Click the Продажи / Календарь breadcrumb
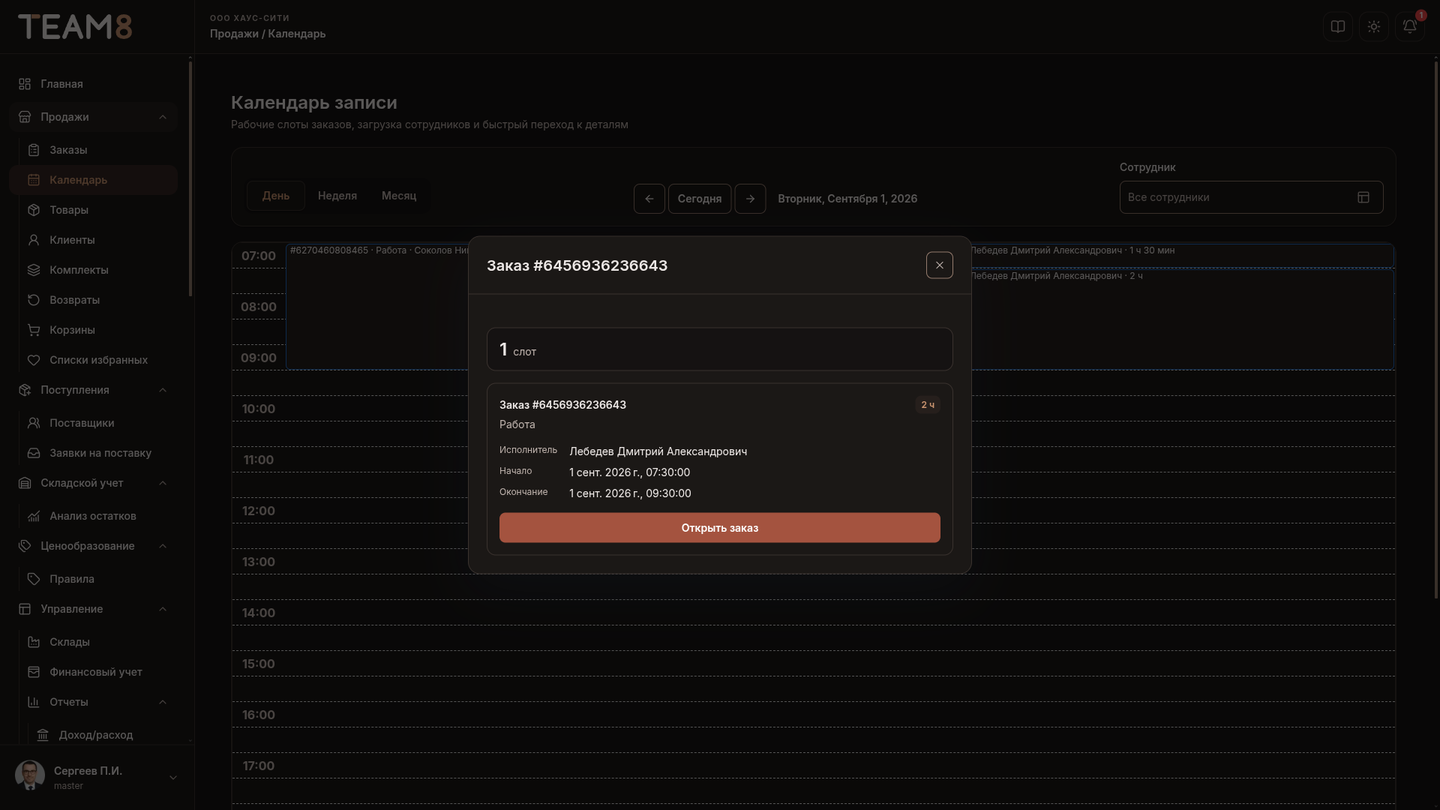 coord(268,34)
